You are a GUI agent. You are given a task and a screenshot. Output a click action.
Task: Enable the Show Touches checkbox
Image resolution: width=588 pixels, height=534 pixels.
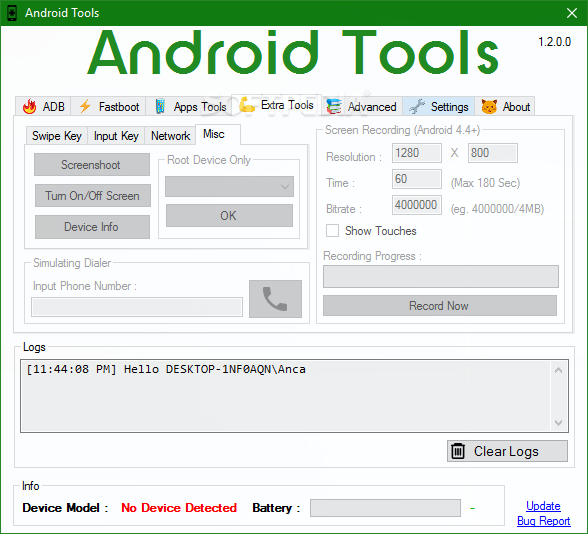[x=332, y=231]
